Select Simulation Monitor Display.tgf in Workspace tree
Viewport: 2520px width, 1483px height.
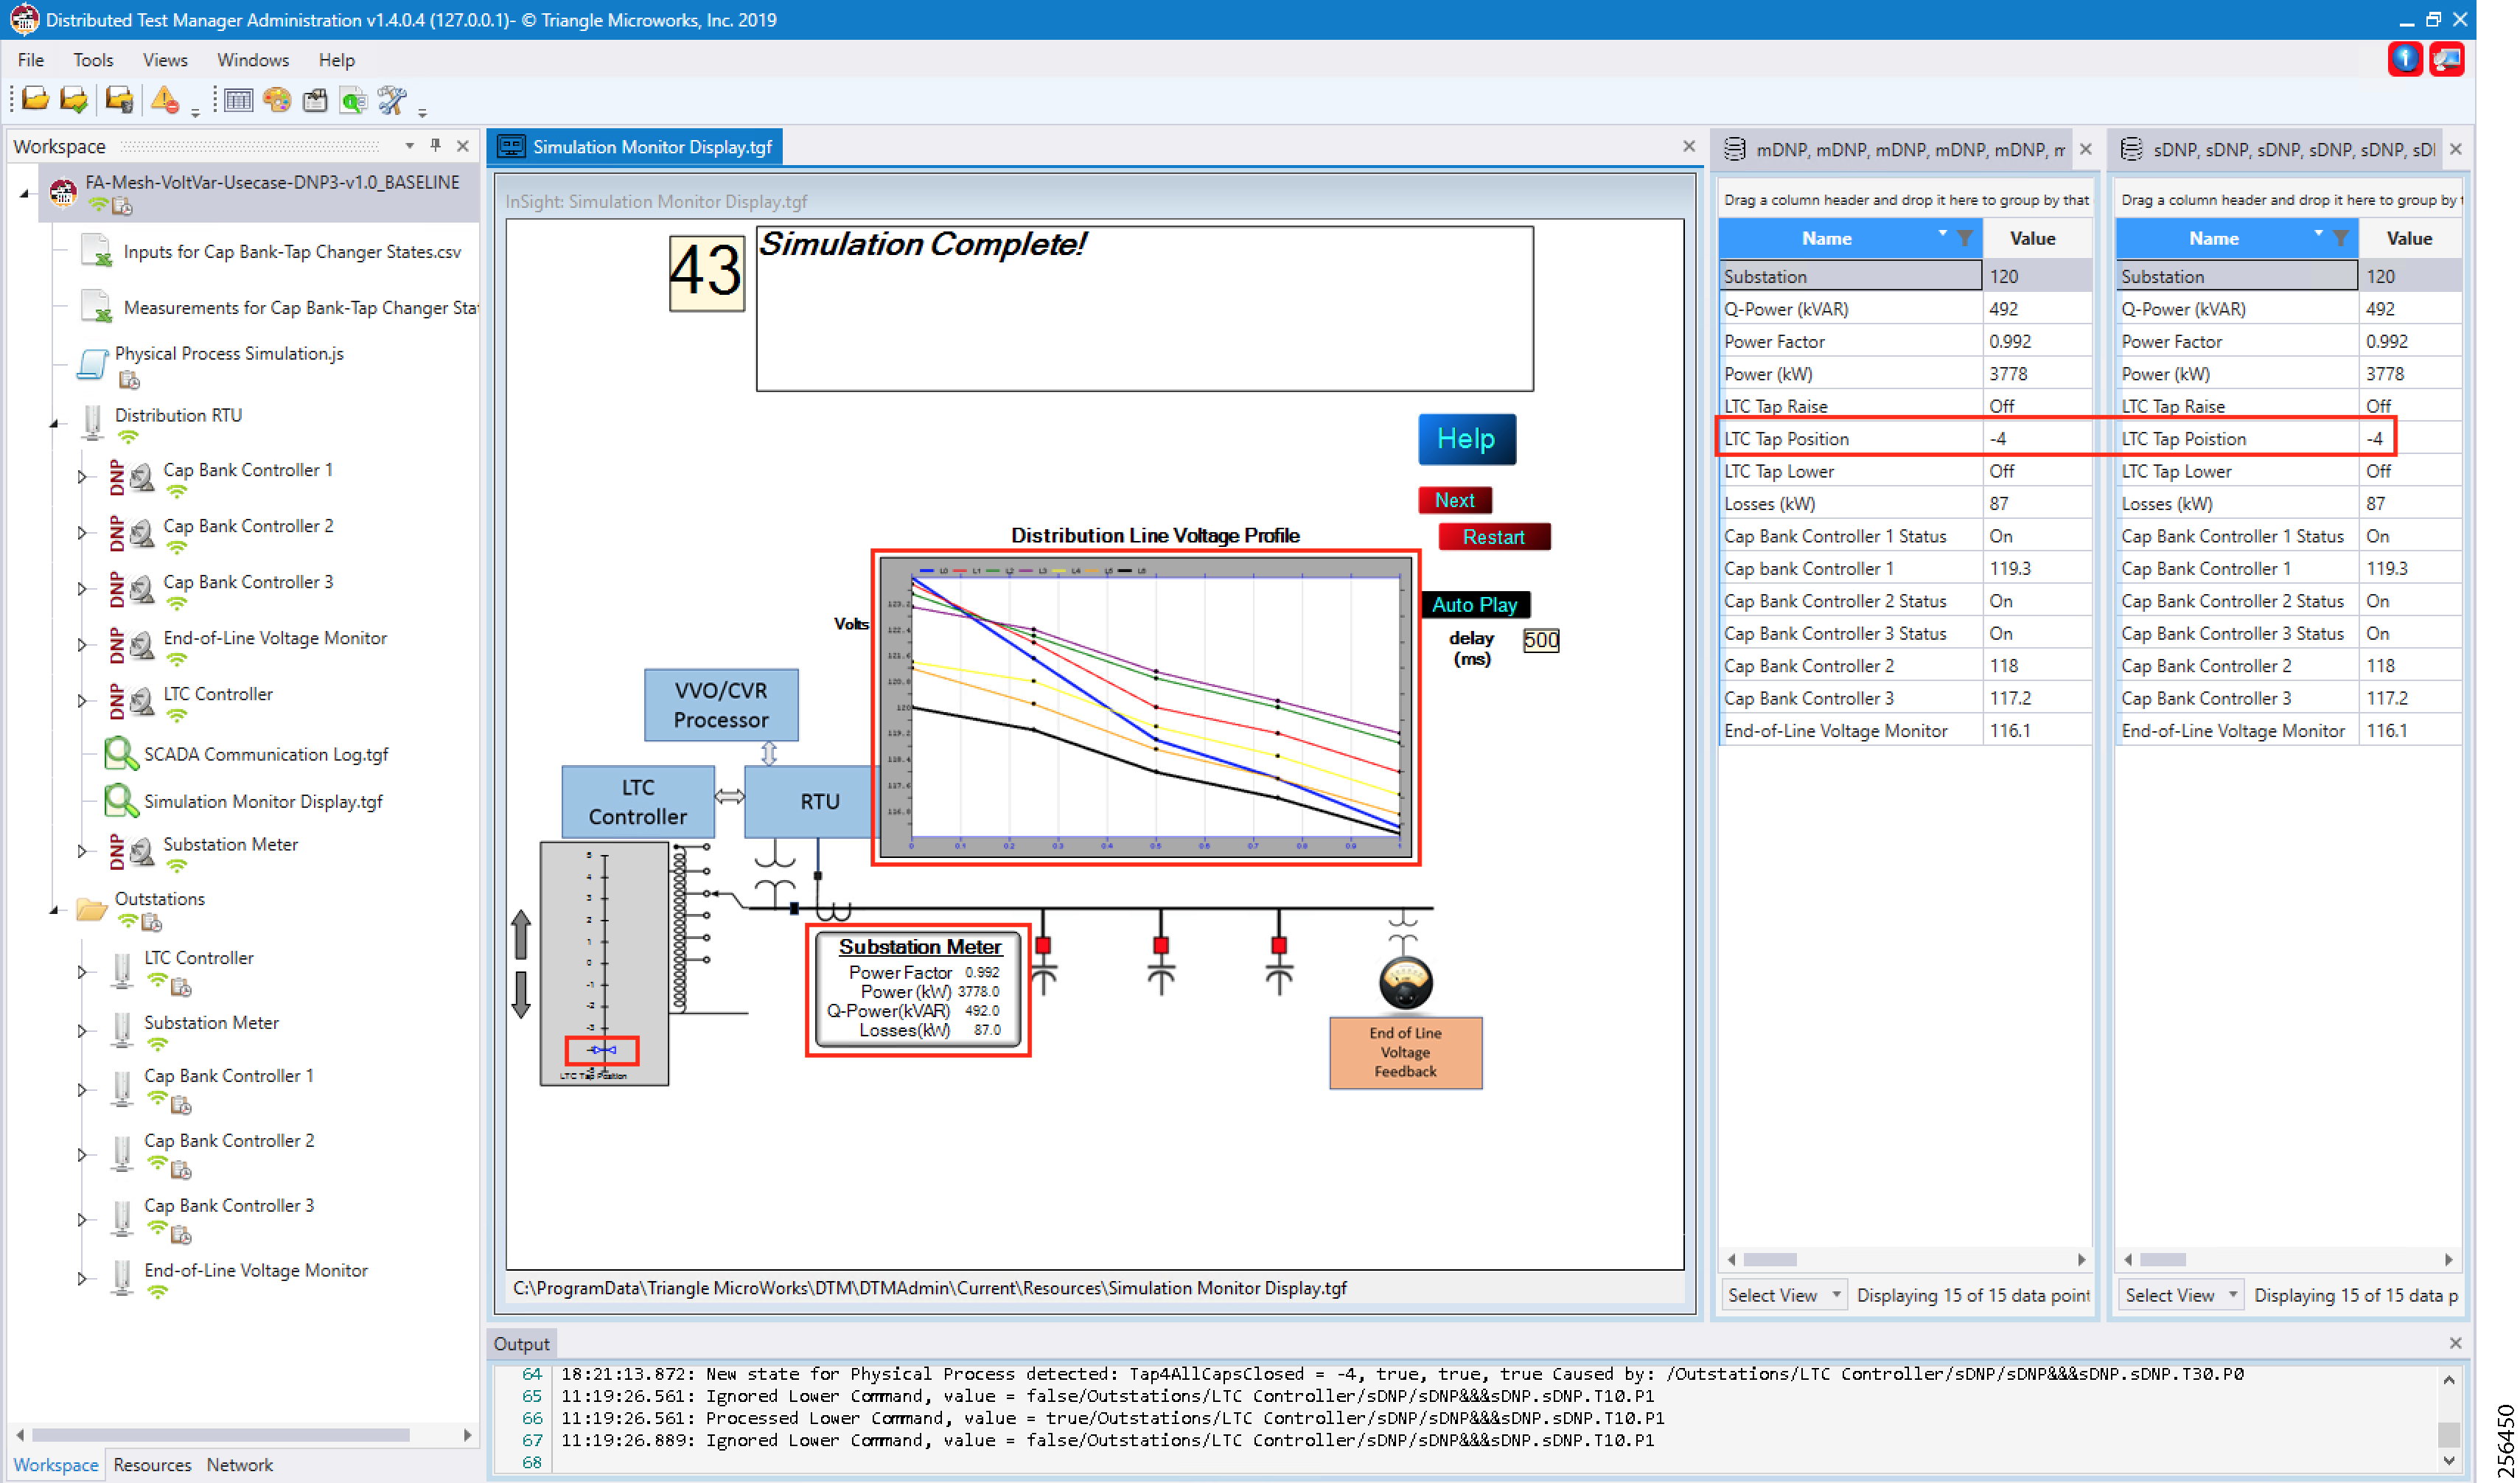(263, 801)
